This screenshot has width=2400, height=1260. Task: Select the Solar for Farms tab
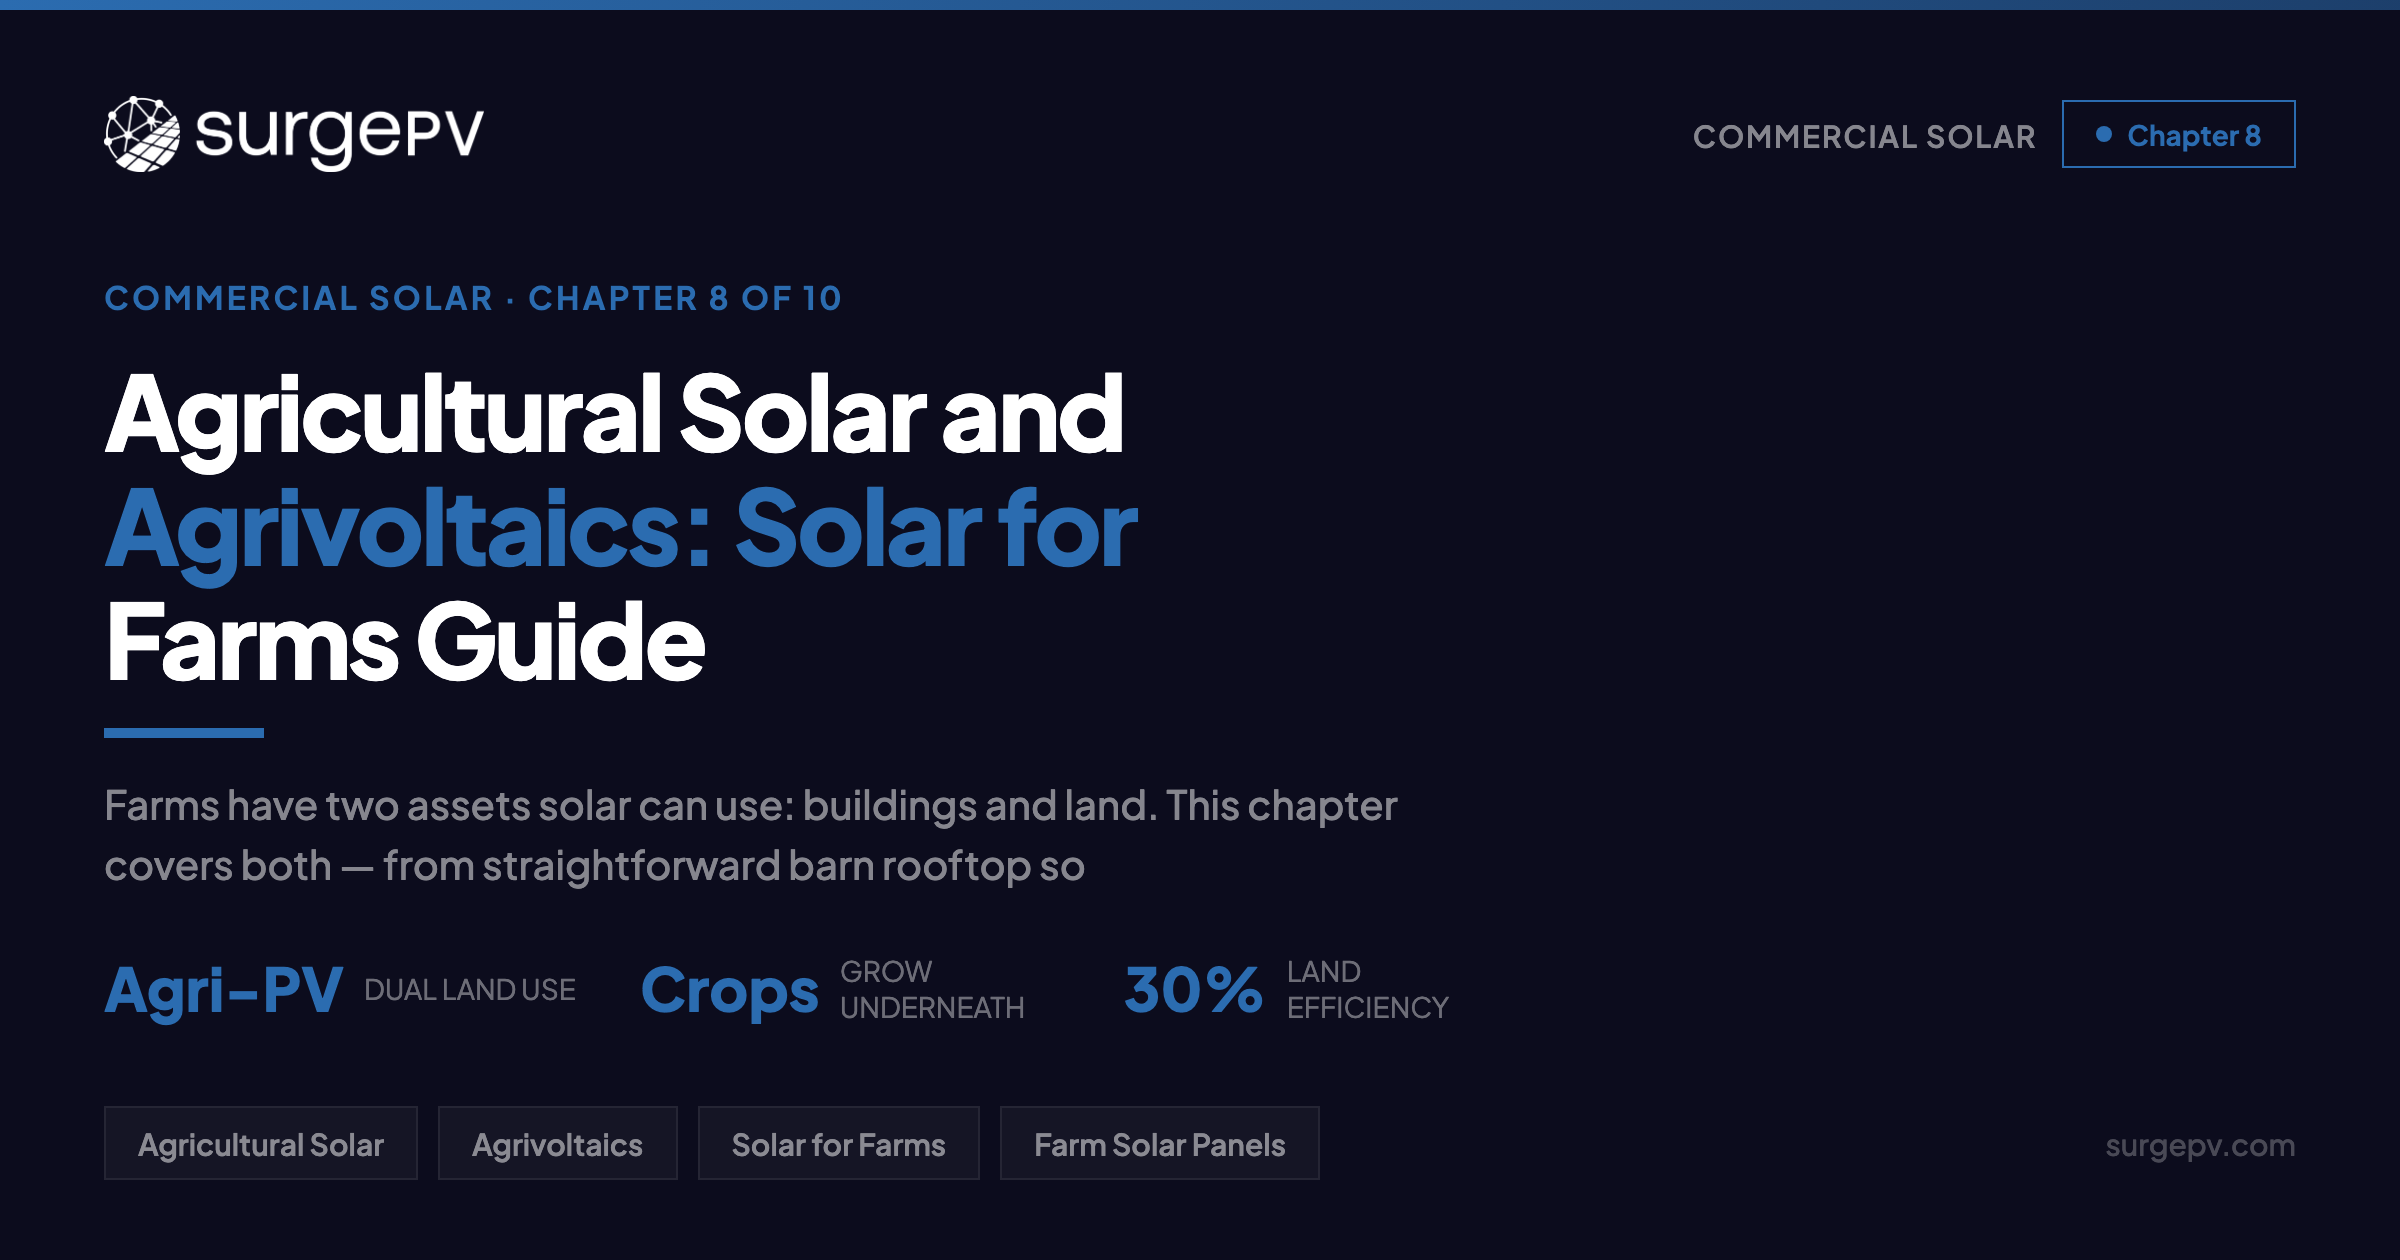point(838,1143)
